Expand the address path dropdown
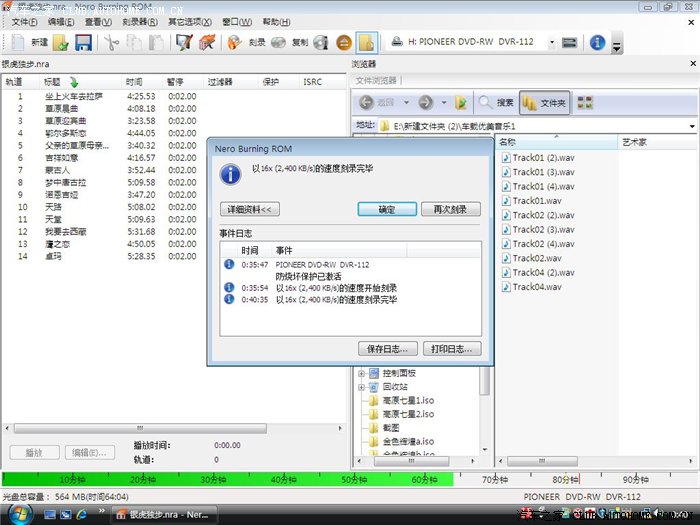Image resolution: width=700 pixels, height=525 pixels. [692, 126]
